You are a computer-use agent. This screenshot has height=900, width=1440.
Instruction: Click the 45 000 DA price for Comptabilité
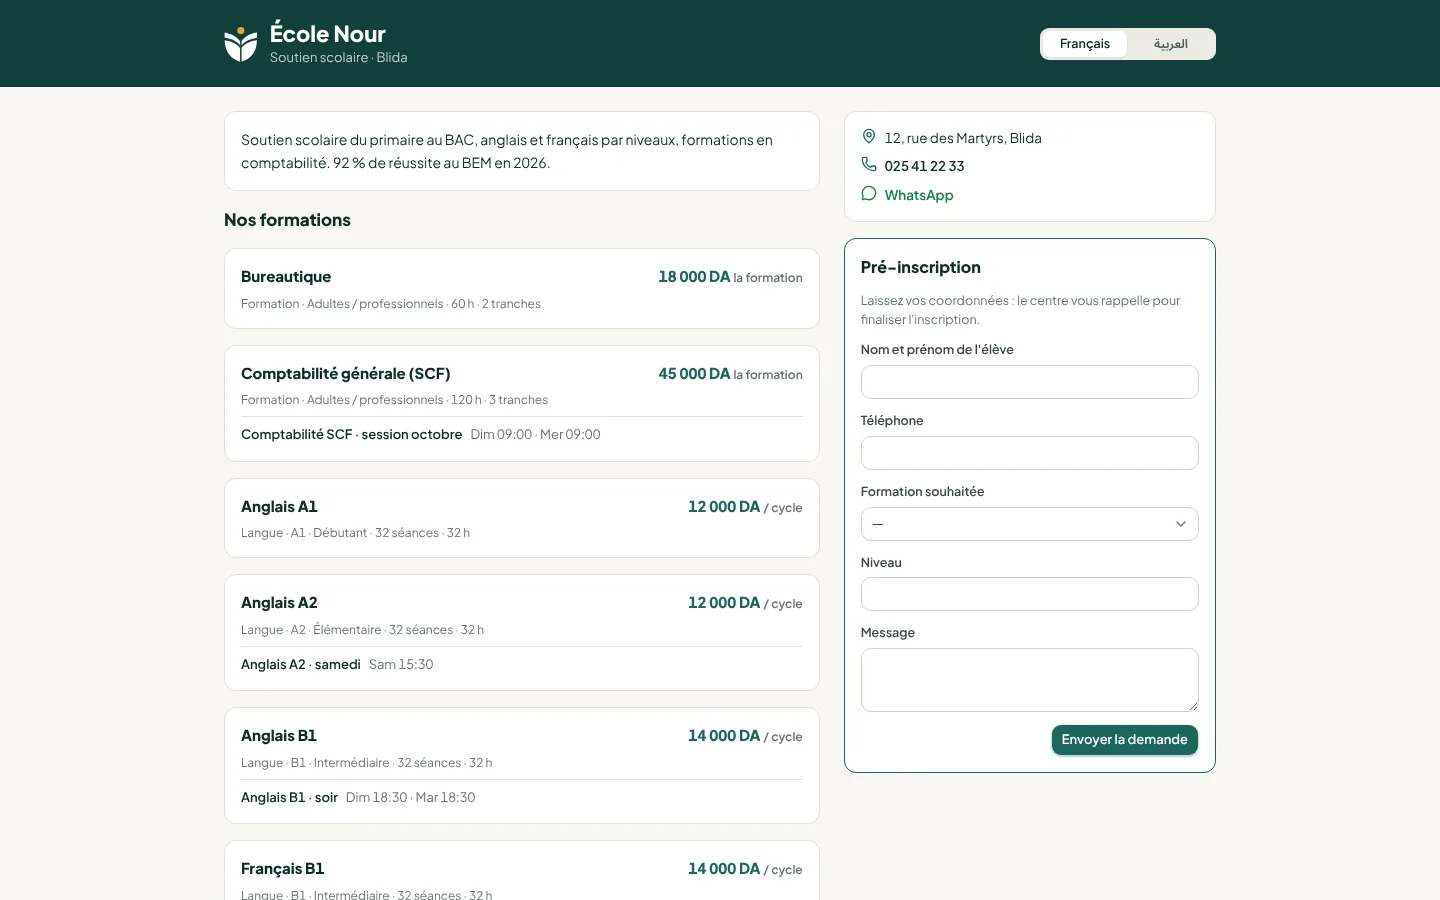click(x=694, y=374)
